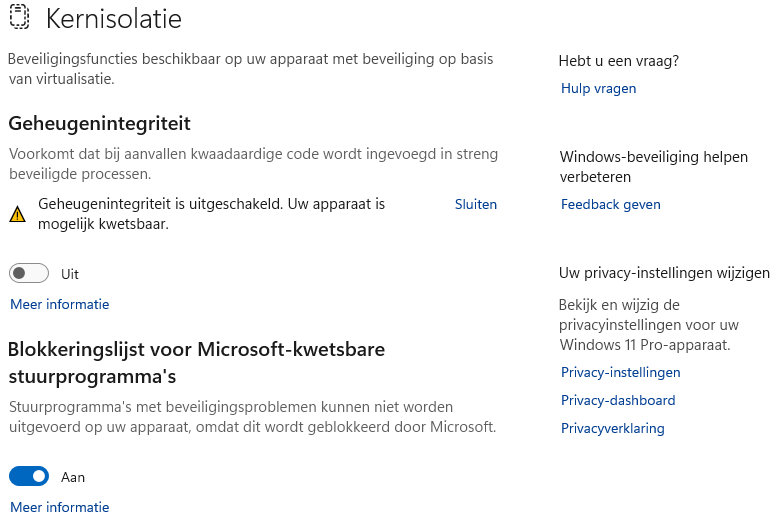
Task: Dismiss the warning via the Sluiten link
Action: (475, 204)
